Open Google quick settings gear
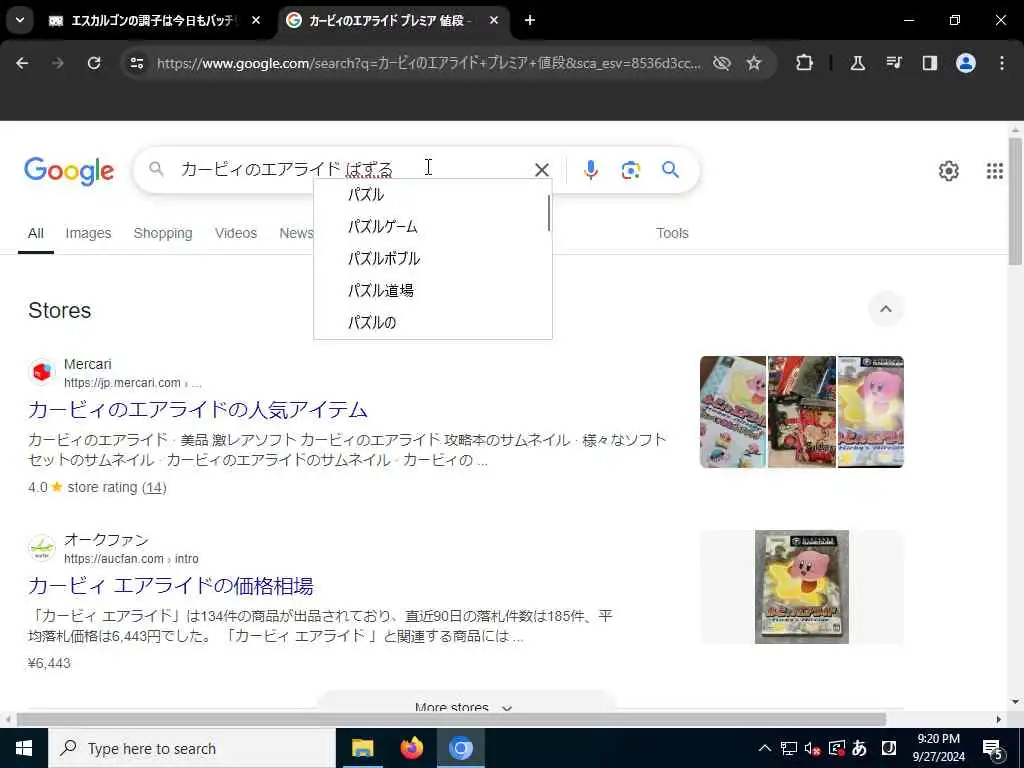This screenshot has height=768, width=1024. (x=949, y=171)
